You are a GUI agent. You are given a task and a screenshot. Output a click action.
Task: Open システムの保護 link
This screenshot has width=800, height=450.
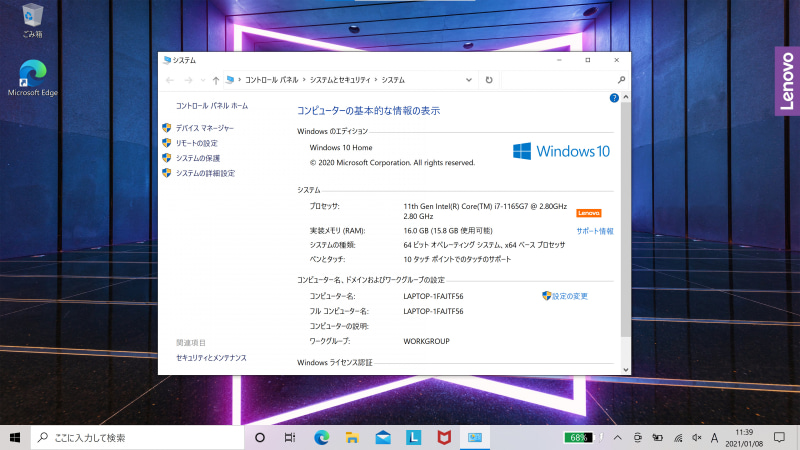click(x=198, y=158)
